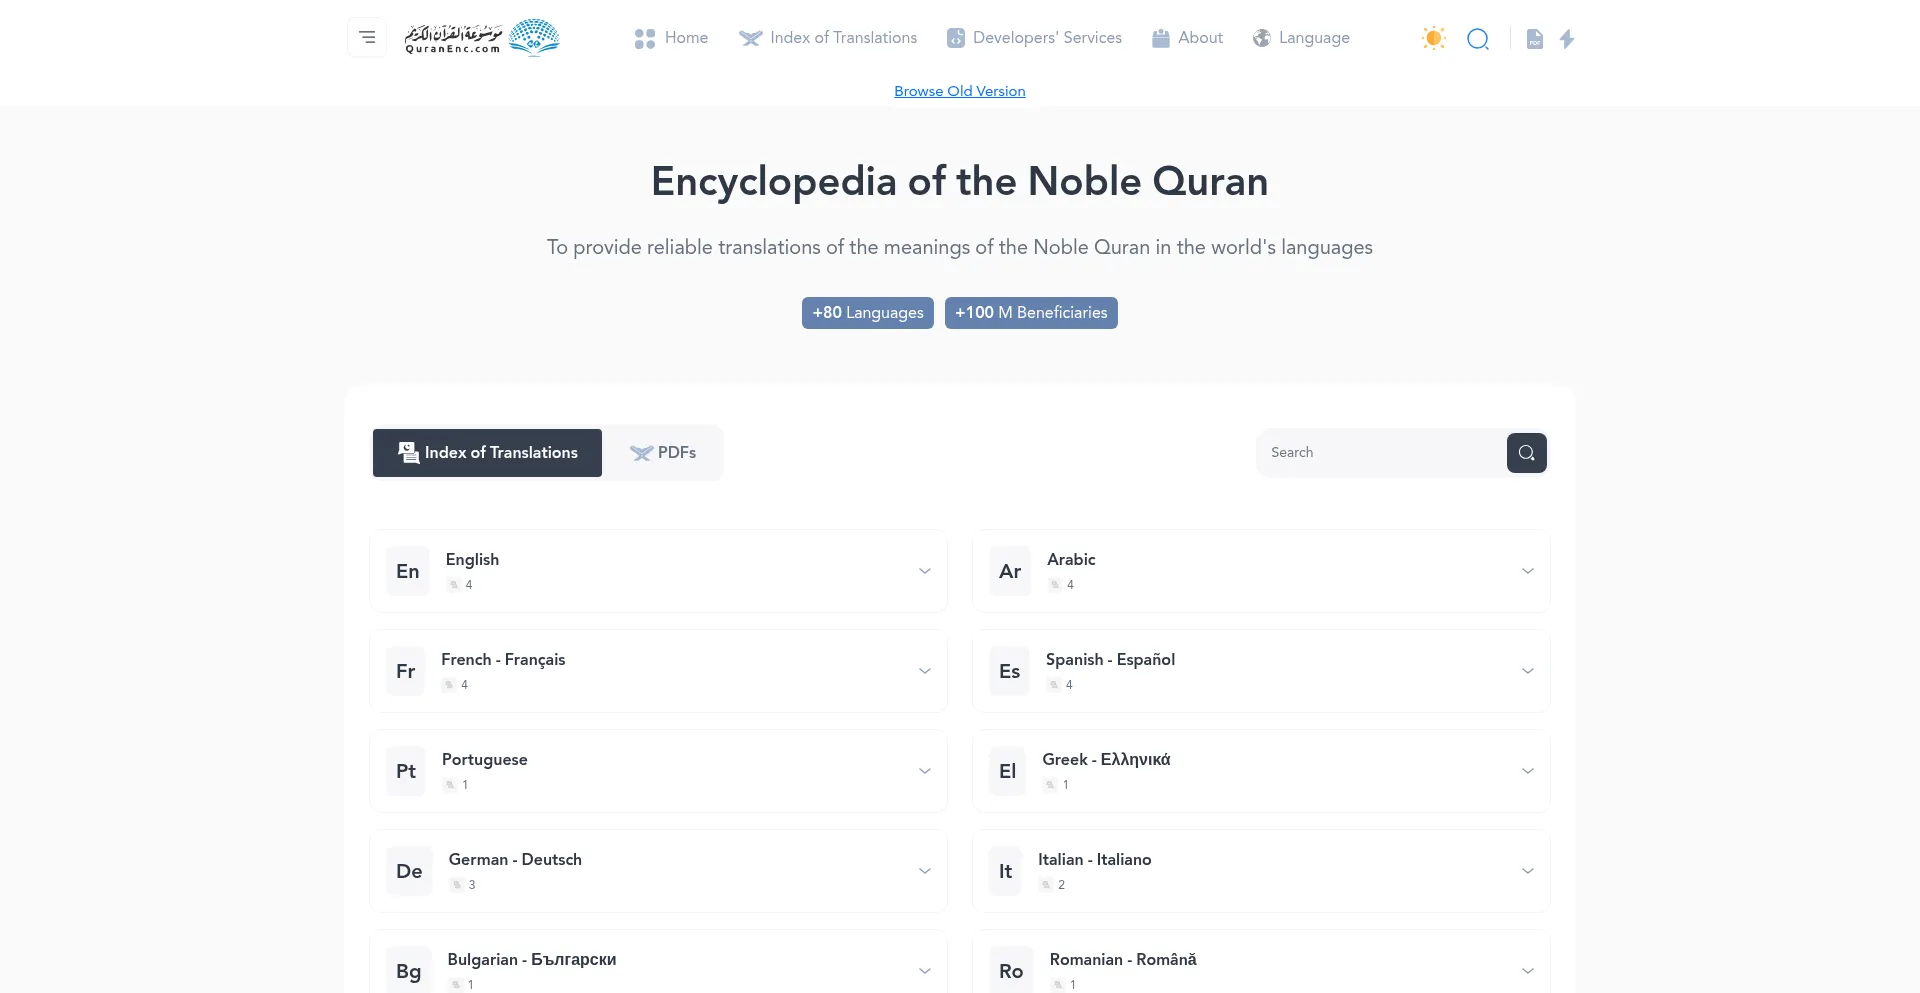Click the QuranEnc.com logo

pyautogui.click(x=482, y=38)
